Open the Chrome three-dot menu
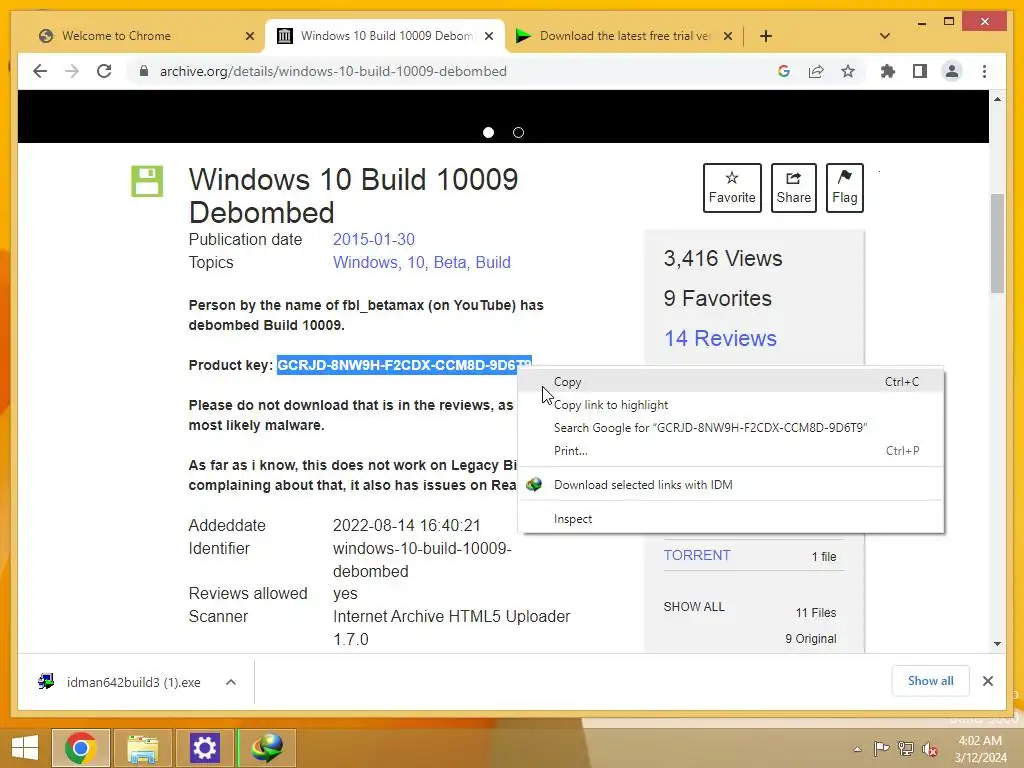Viewport: 1024px width, 768px height. 984,71
